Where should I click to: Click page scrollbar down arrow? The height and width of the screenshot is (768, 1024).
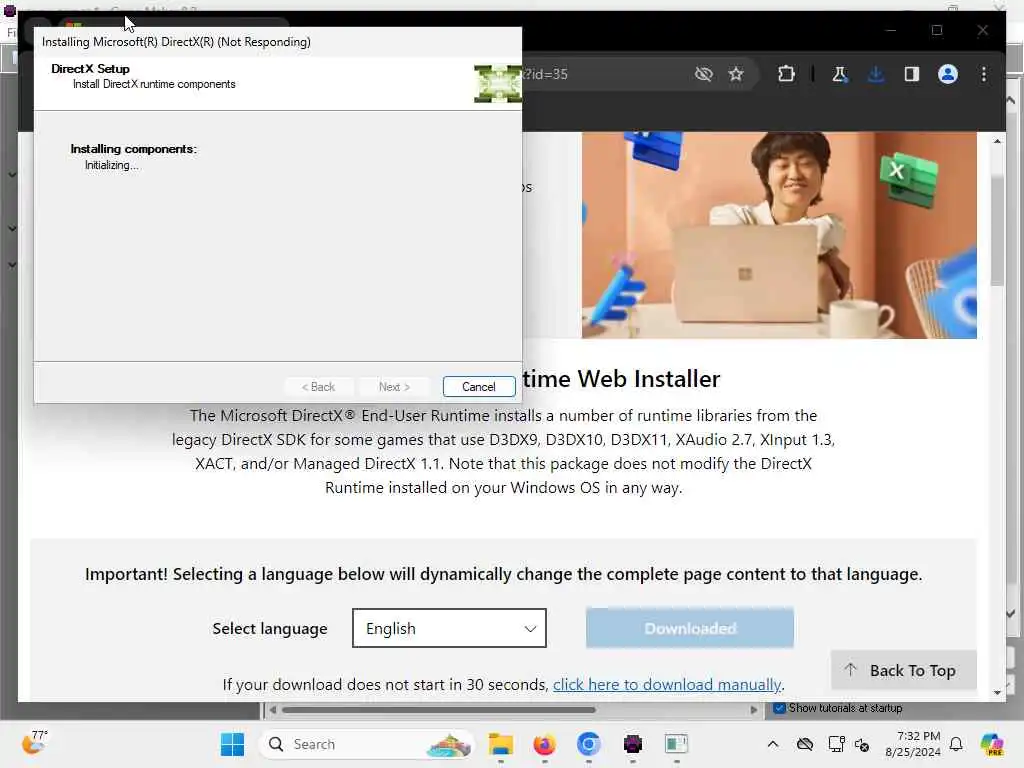tap(997, 692)
